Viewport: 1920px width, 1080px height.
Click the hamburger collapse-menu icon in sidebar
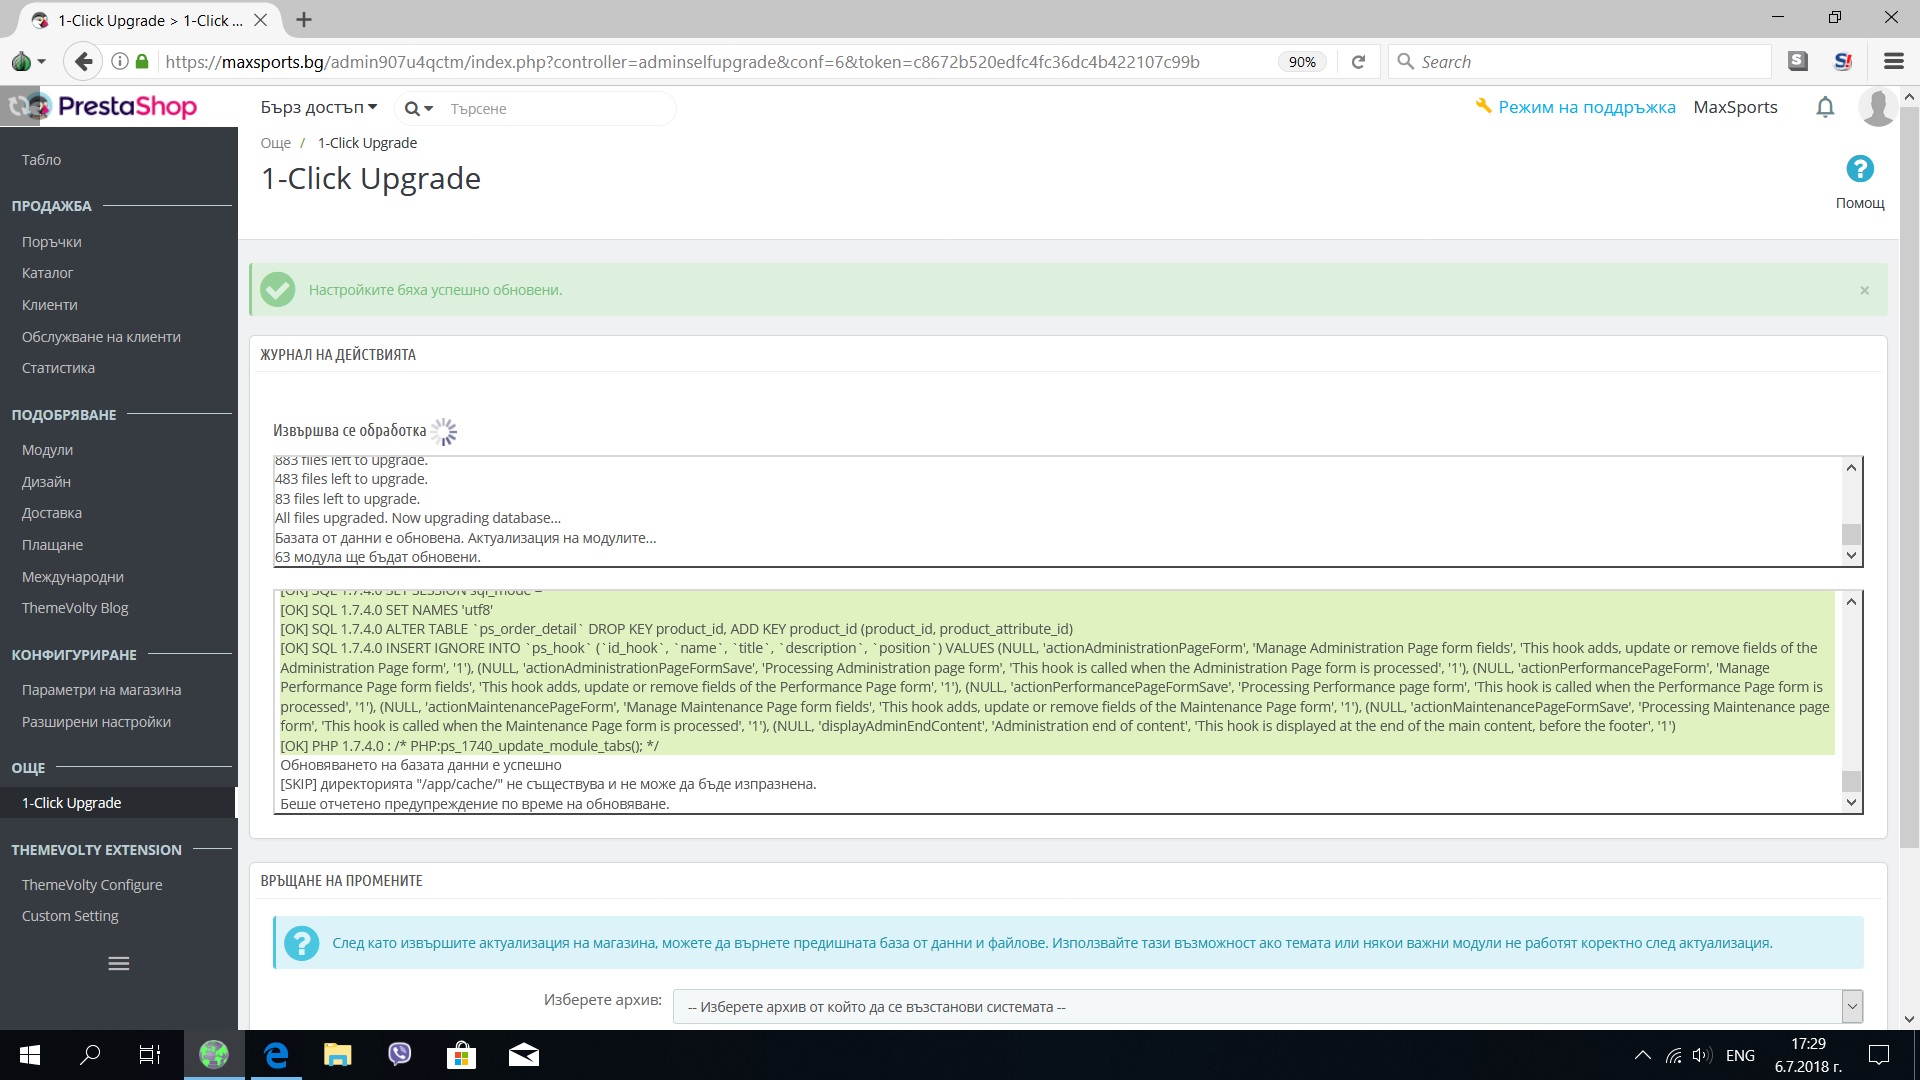pyautogui.click(x=118, y=964)
